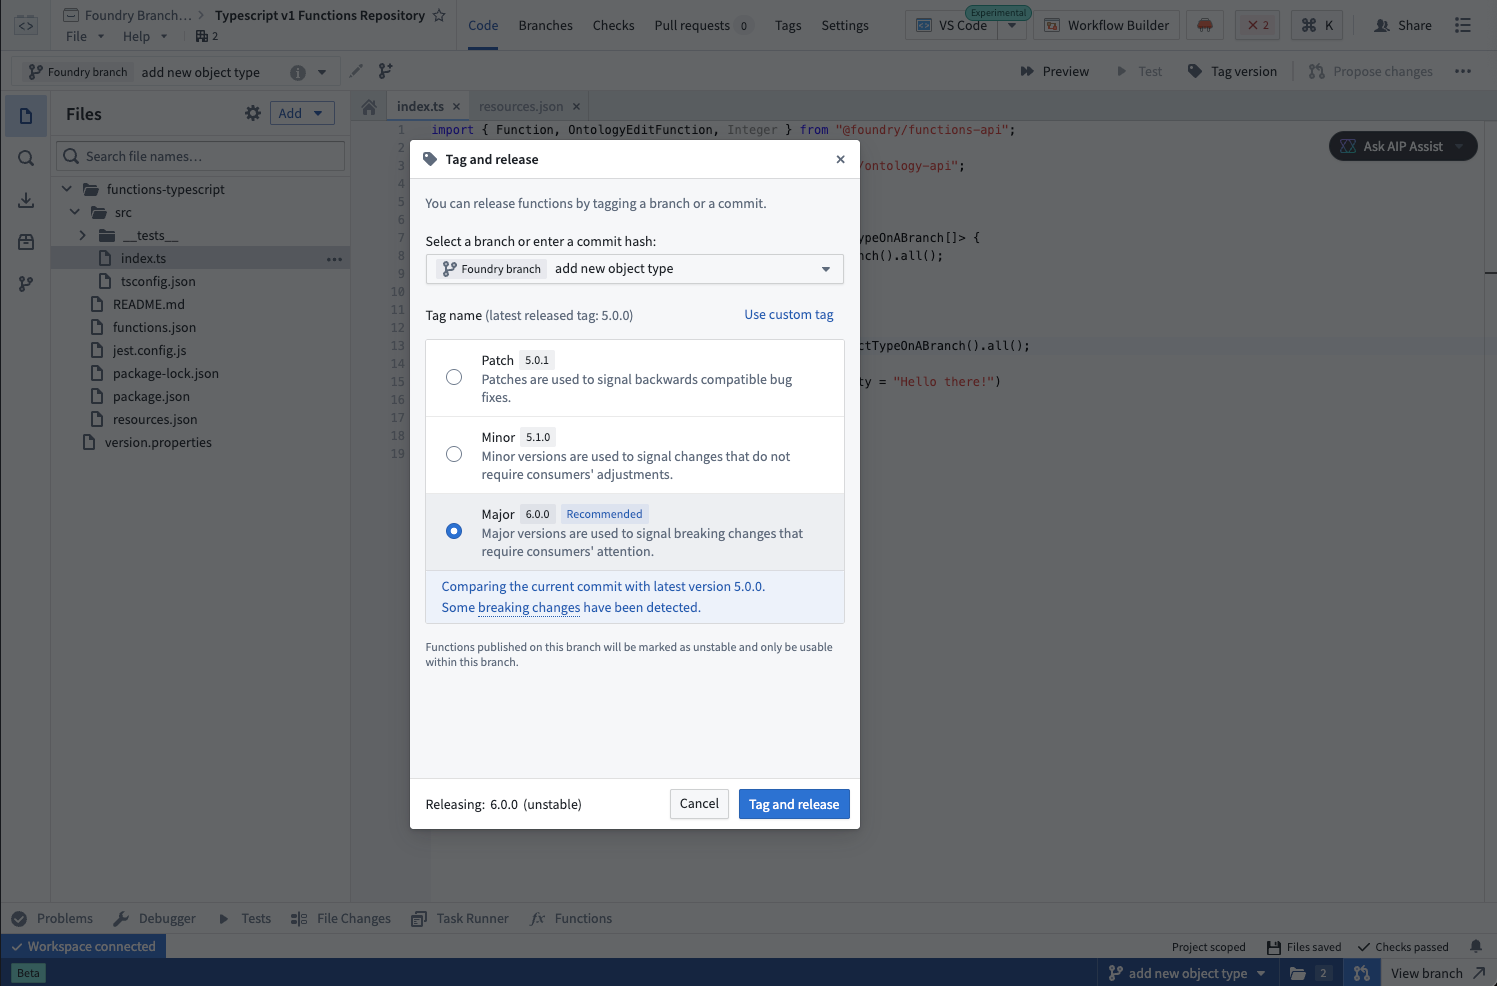Select the Minor 5.1.0 radio option
The width and height of the screenshot is (1497, 986).
tap(454, 454)
